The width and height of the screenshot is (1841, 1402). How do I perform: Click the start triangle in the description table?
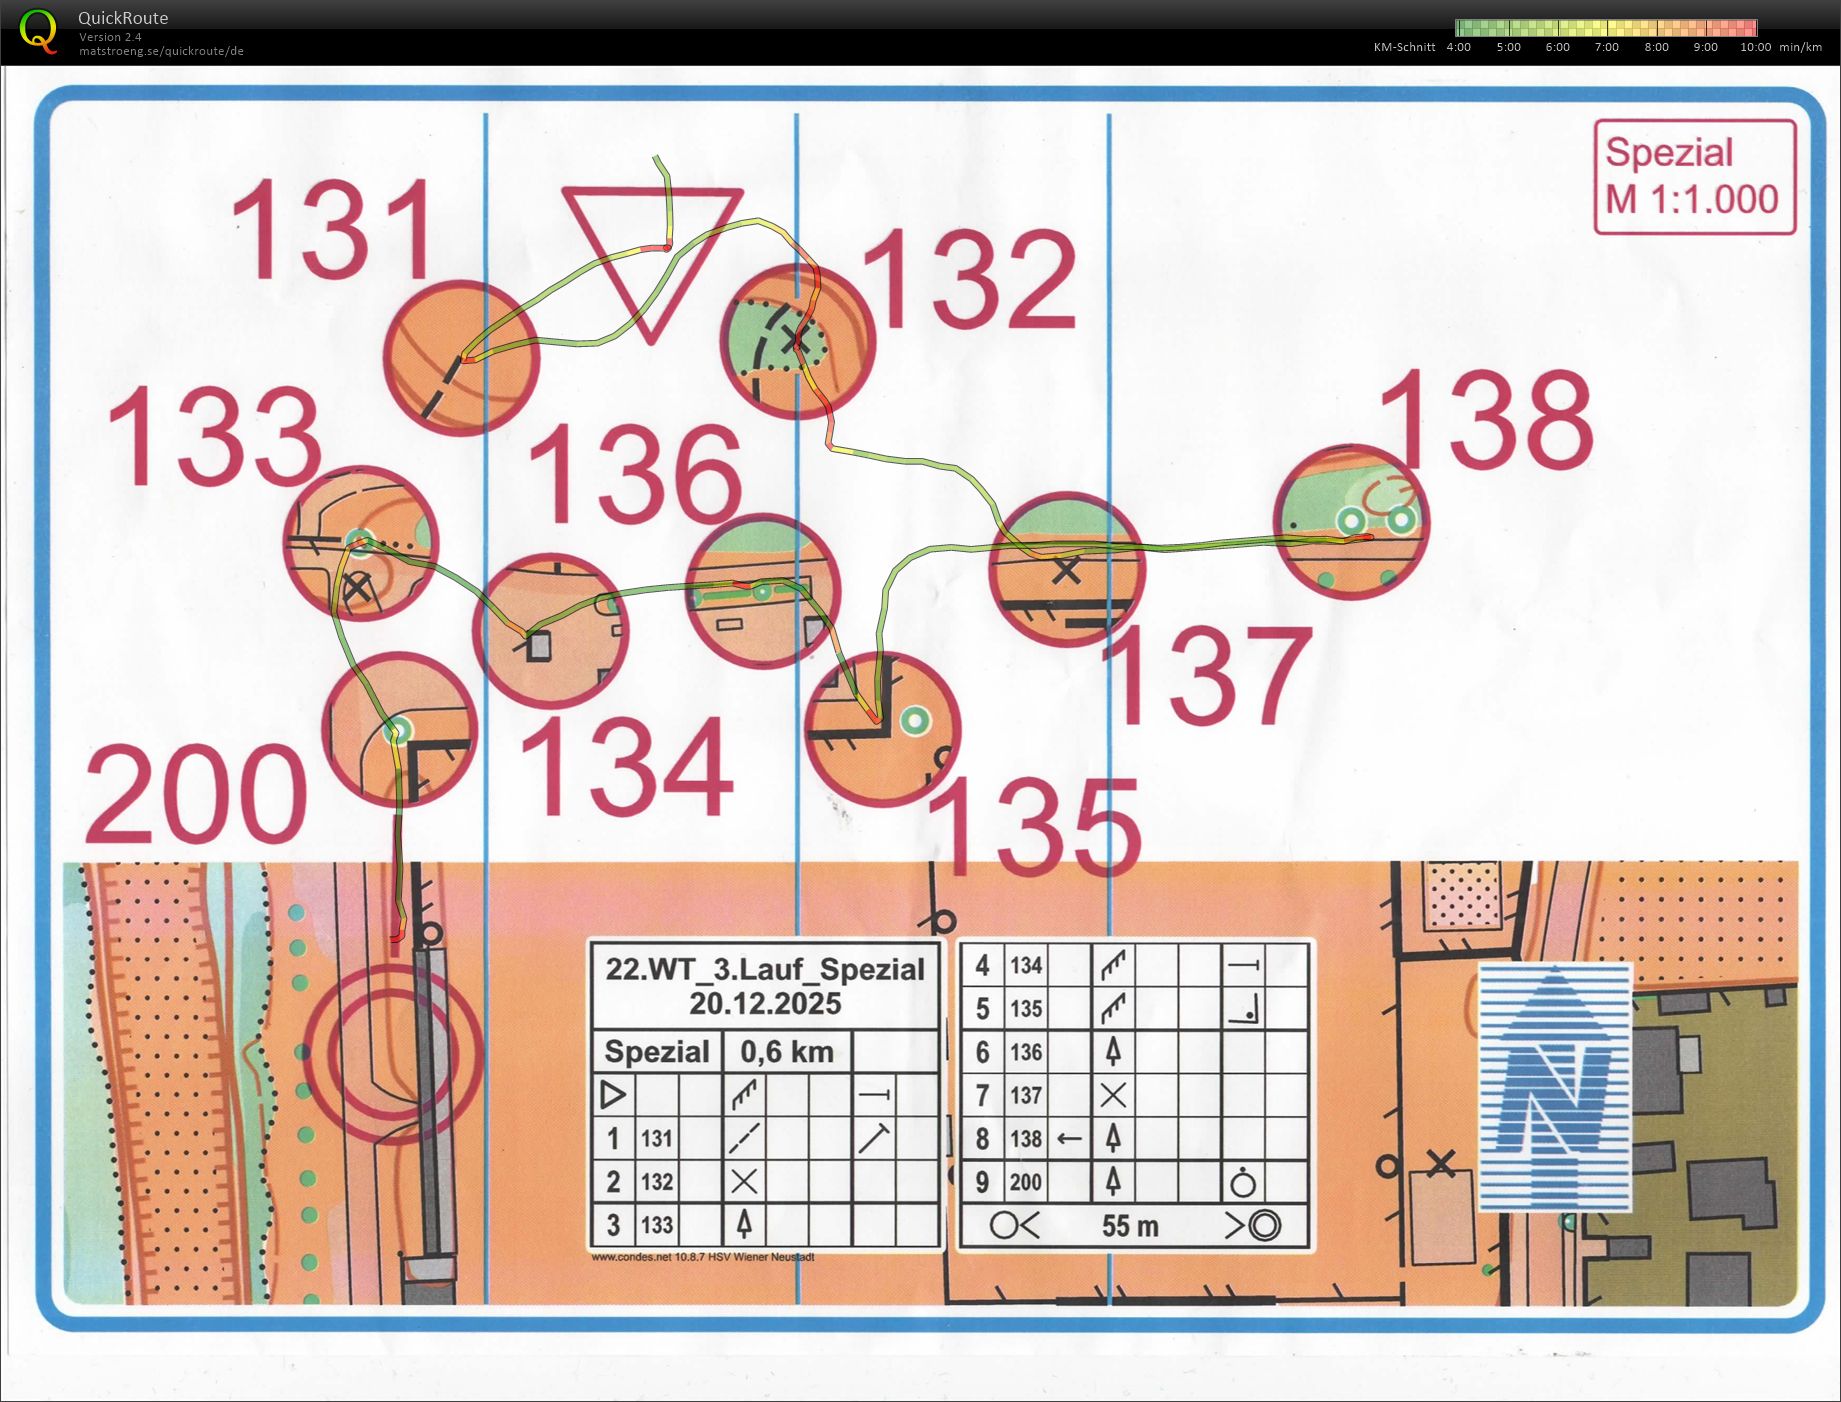click(612, 1095)
